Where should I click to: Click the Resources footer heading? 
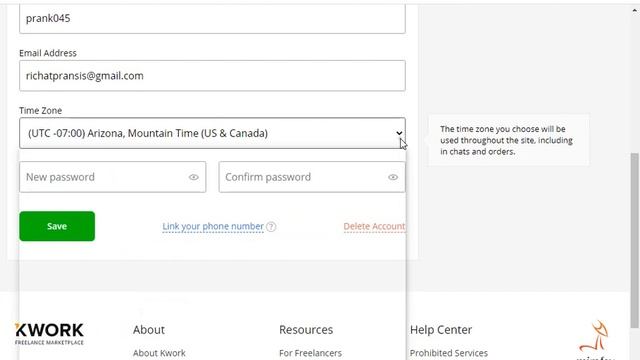pos(306,329)
